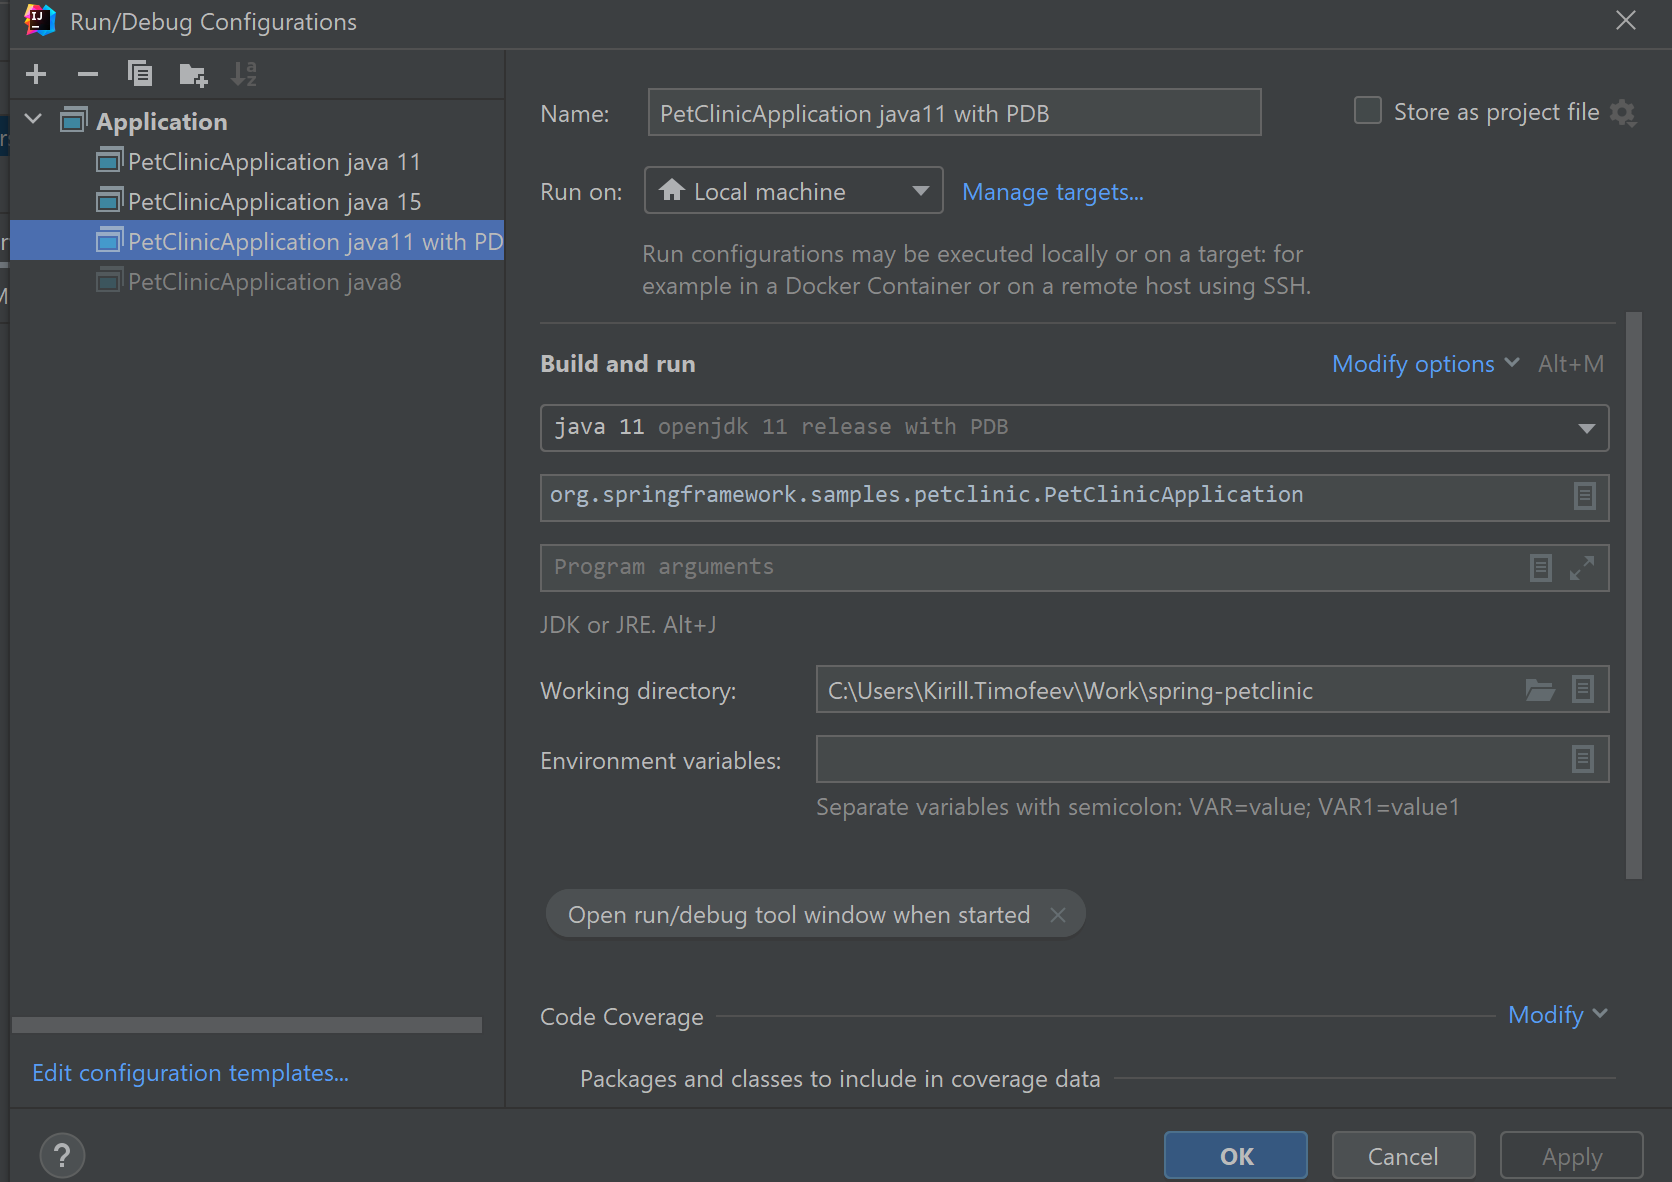
Task: Click Build and run heading
Action: (618, 364)
